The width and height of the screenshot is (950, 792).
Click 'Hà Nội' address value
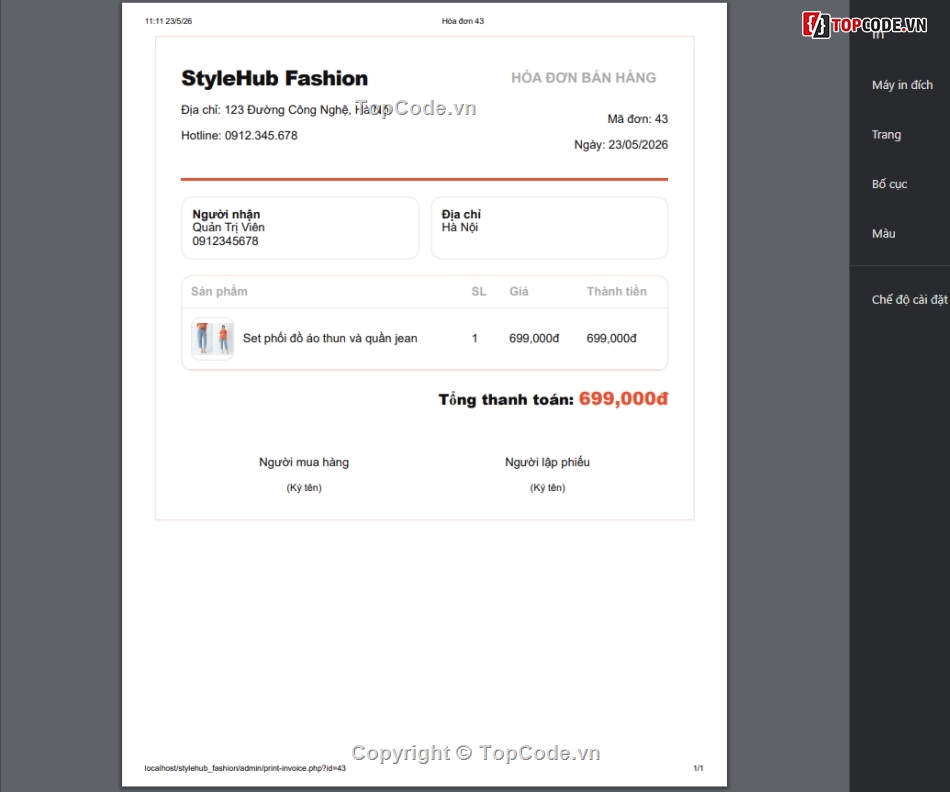460,227
